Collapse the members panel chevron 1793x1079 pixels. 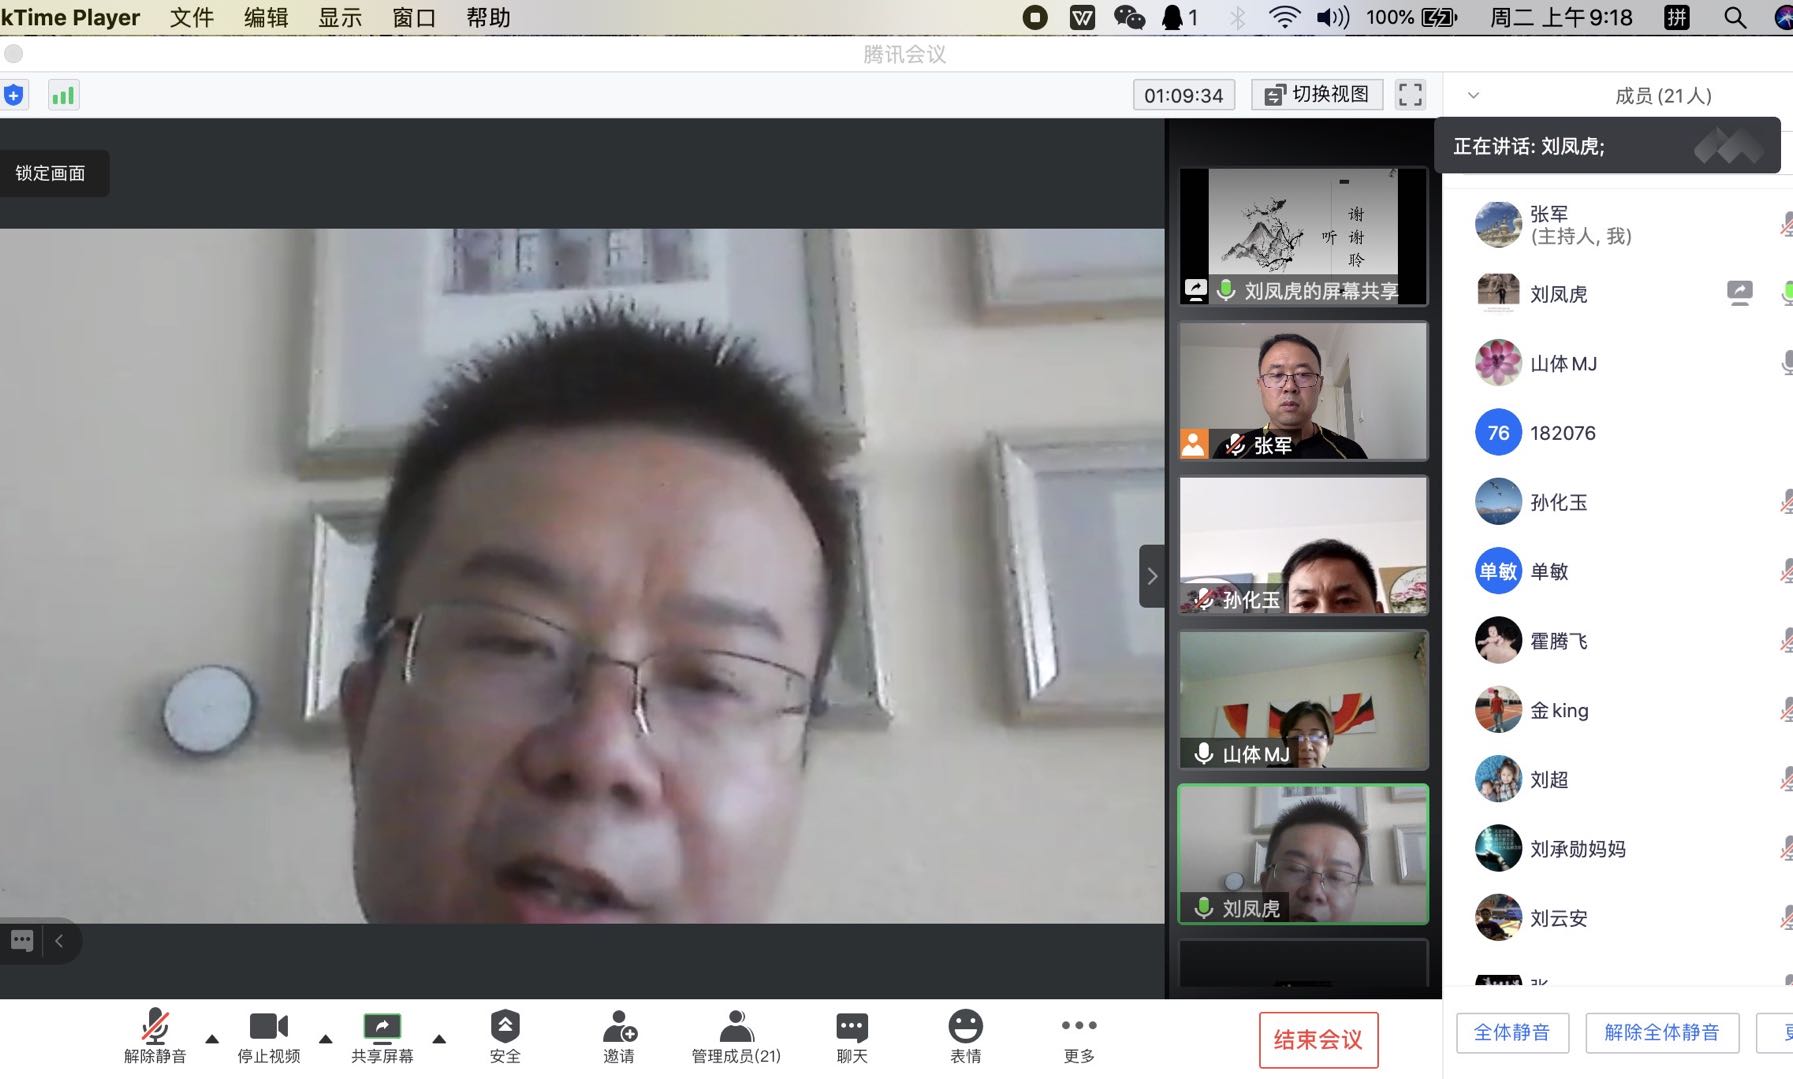[x=1473, y=96]
